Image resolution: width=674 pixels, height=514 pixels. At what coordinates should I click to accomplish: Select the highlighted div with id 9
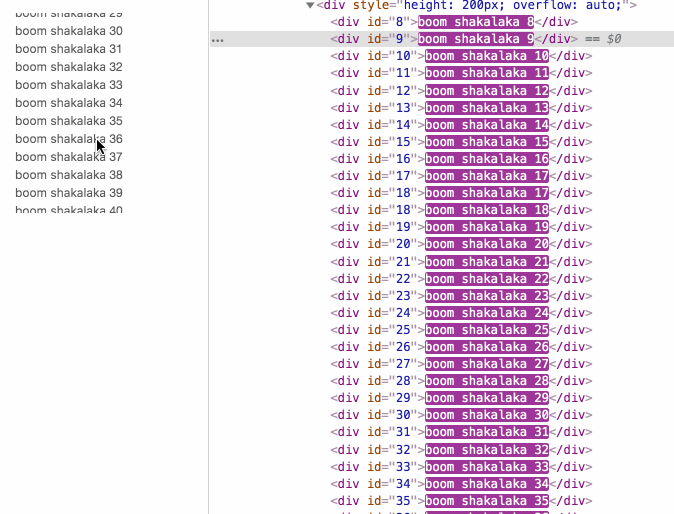pos(454,39)
